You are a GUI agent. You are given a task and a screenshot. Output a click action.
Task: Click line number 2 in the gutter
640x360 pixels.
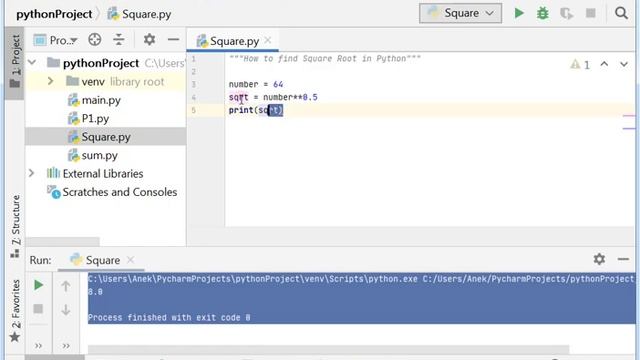194,72
